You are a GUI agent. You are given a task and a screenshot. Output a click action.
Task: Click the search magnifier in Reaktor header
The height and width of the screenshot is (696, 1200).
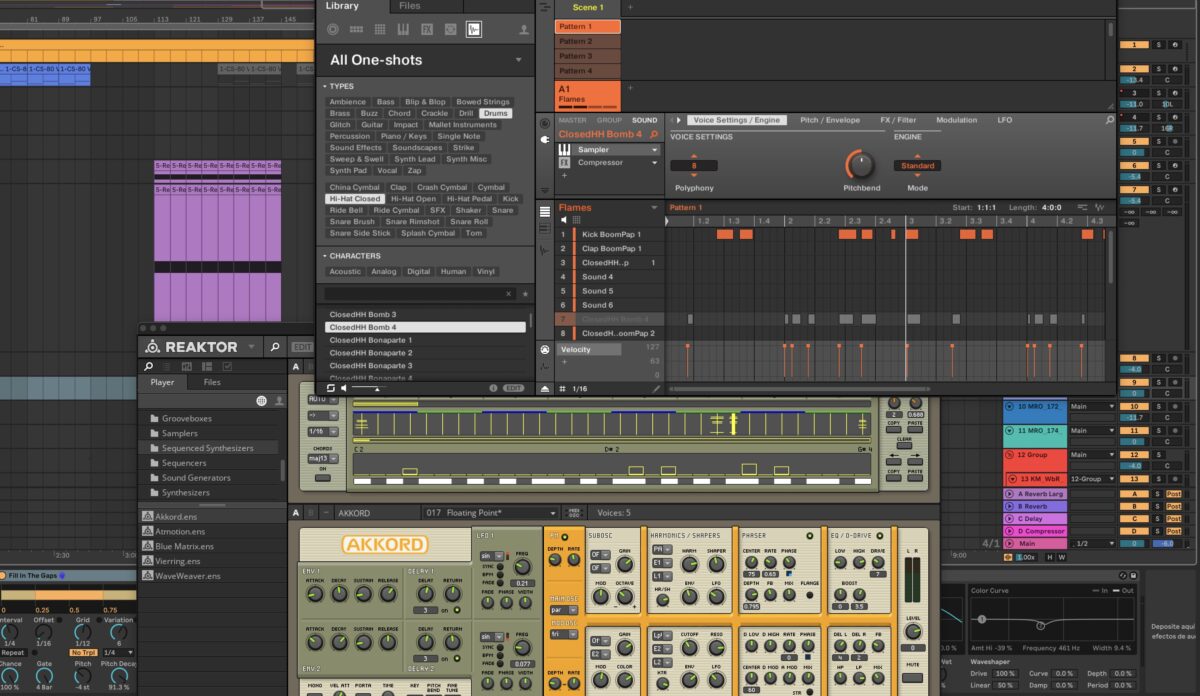(275, 347)
